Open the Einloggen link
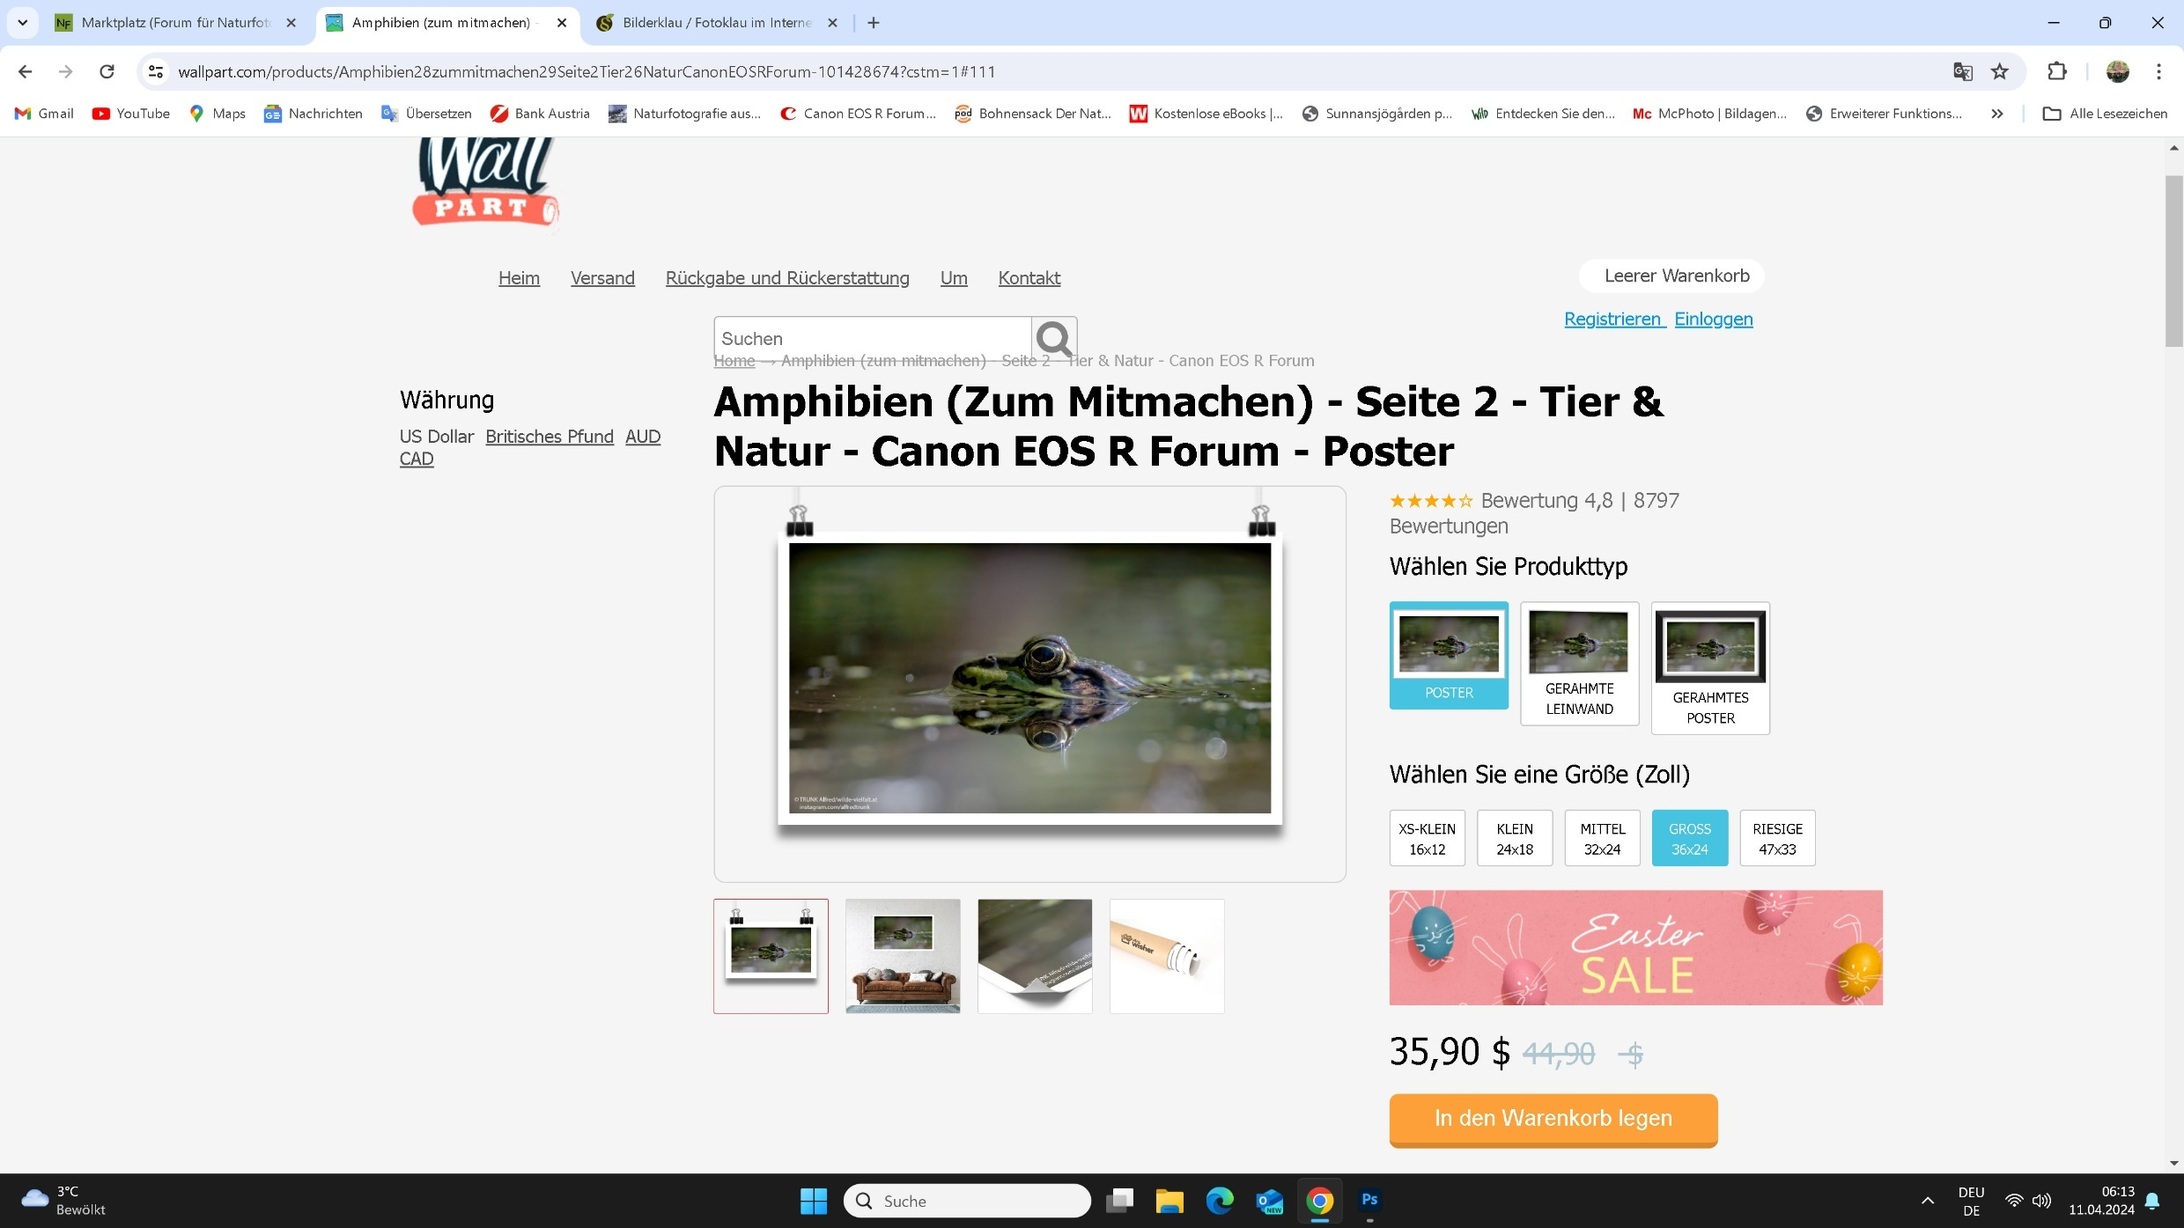2184x1228 pixels. tap(1713, 318)
